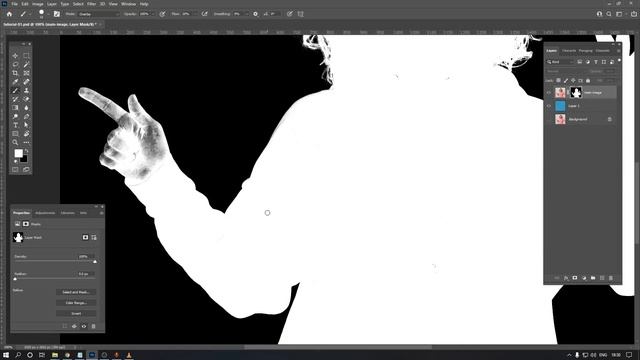This screenshot has width=640, height=360.
Task: Select the main image layer mask thumbnail
Action: click(x=576, y=93)
